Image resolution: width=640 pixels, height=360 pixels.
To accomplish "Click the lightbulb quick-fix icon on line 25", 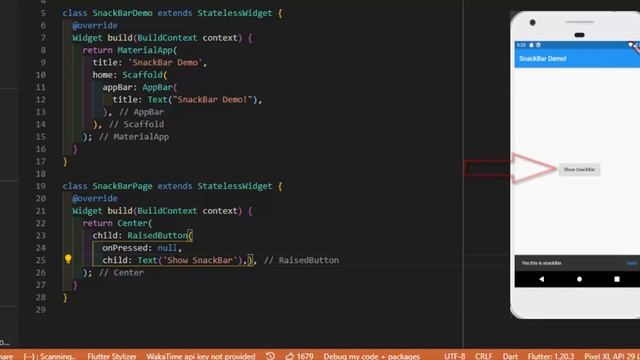I will (x=68, y=259).
